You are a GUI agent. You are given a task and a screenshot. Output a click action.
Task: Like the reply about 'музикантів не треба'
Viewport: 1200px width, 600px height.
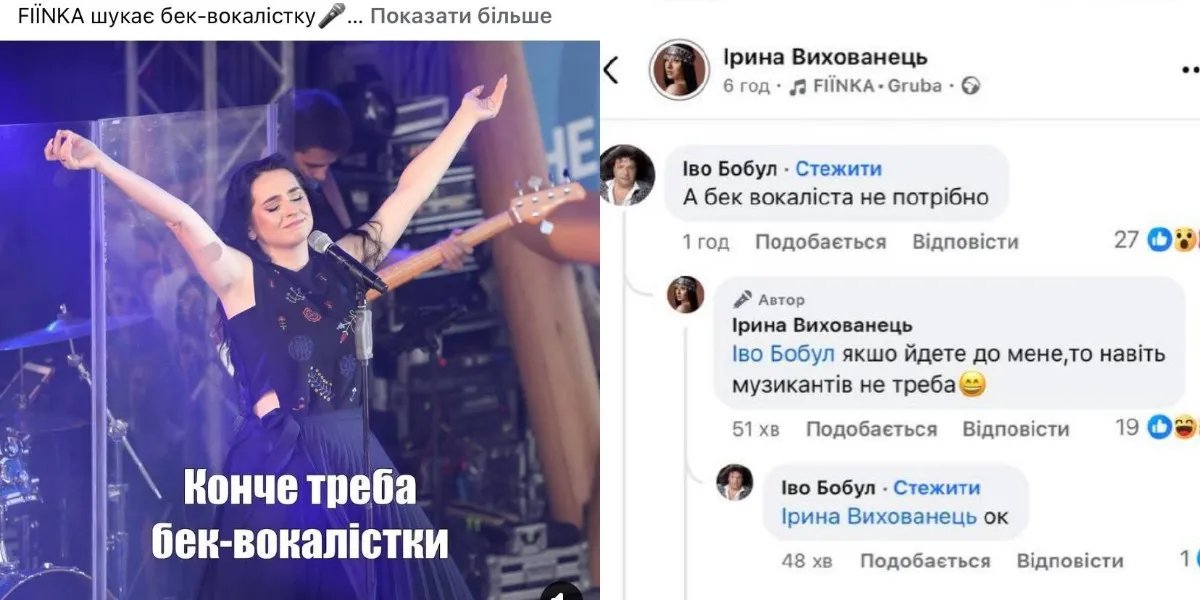click(x=871, y=430)
